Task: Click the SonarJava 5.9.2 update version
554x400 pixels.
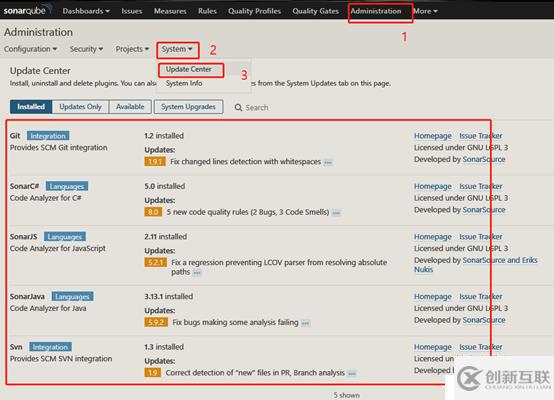Action: click(x=156, y=322)
